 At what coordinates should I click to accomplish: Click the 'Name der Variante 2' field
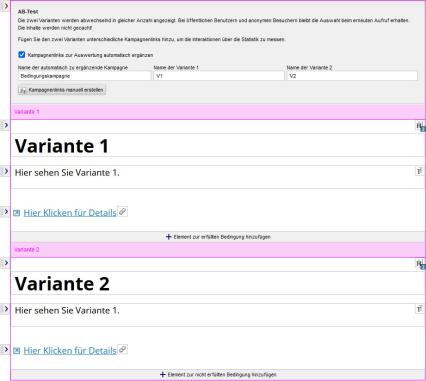coord(352,76)
